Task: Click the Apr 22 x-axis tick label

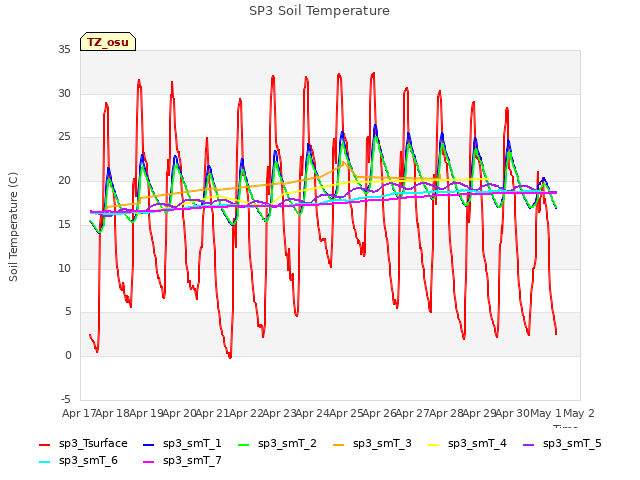Action: pos(246,413)
